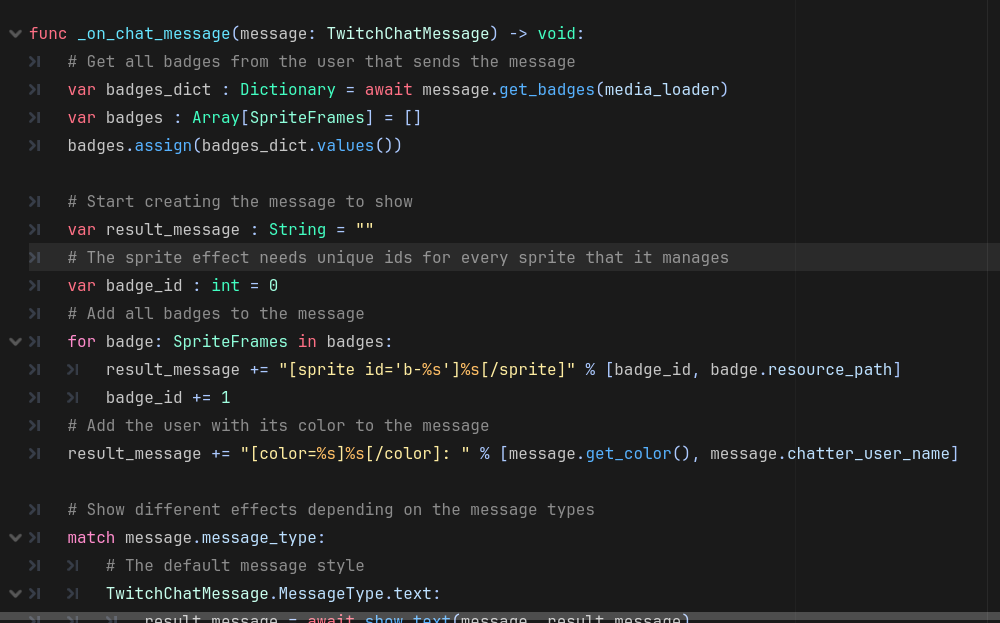Click tab indent marker before 'var badges_dict'
The height and width of the screenshot is (623, 1000).
35,90
